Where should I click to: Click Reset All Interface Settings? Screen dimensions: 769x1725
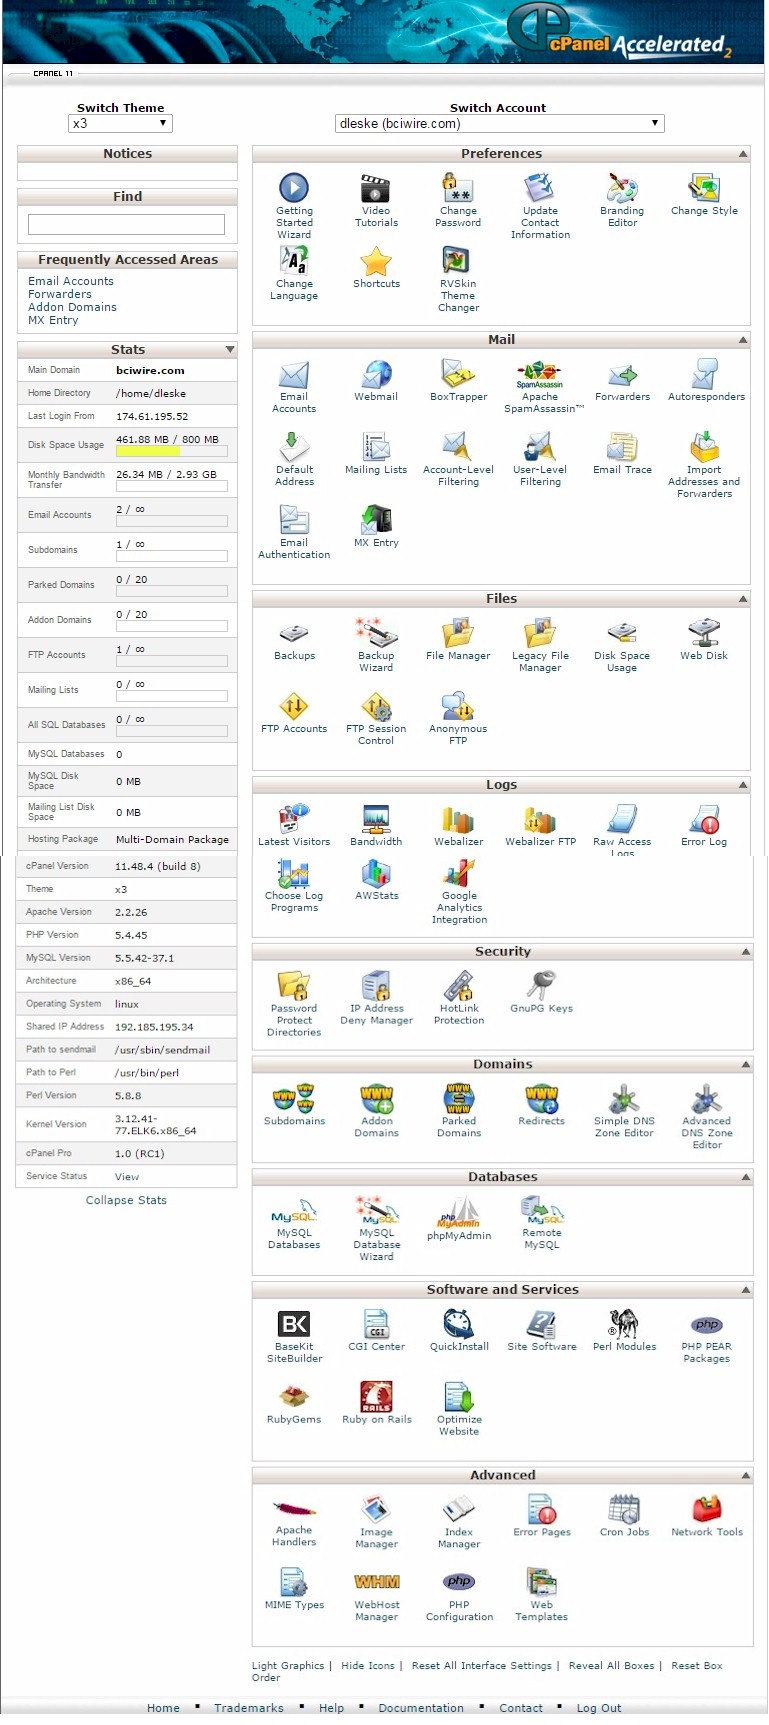[482, 1666]
